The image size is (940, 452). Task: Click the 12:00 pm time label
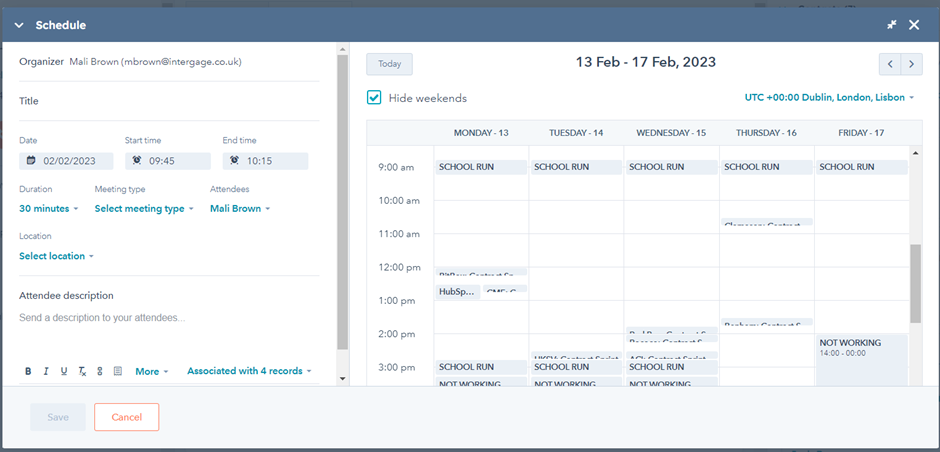pos(399,267)
